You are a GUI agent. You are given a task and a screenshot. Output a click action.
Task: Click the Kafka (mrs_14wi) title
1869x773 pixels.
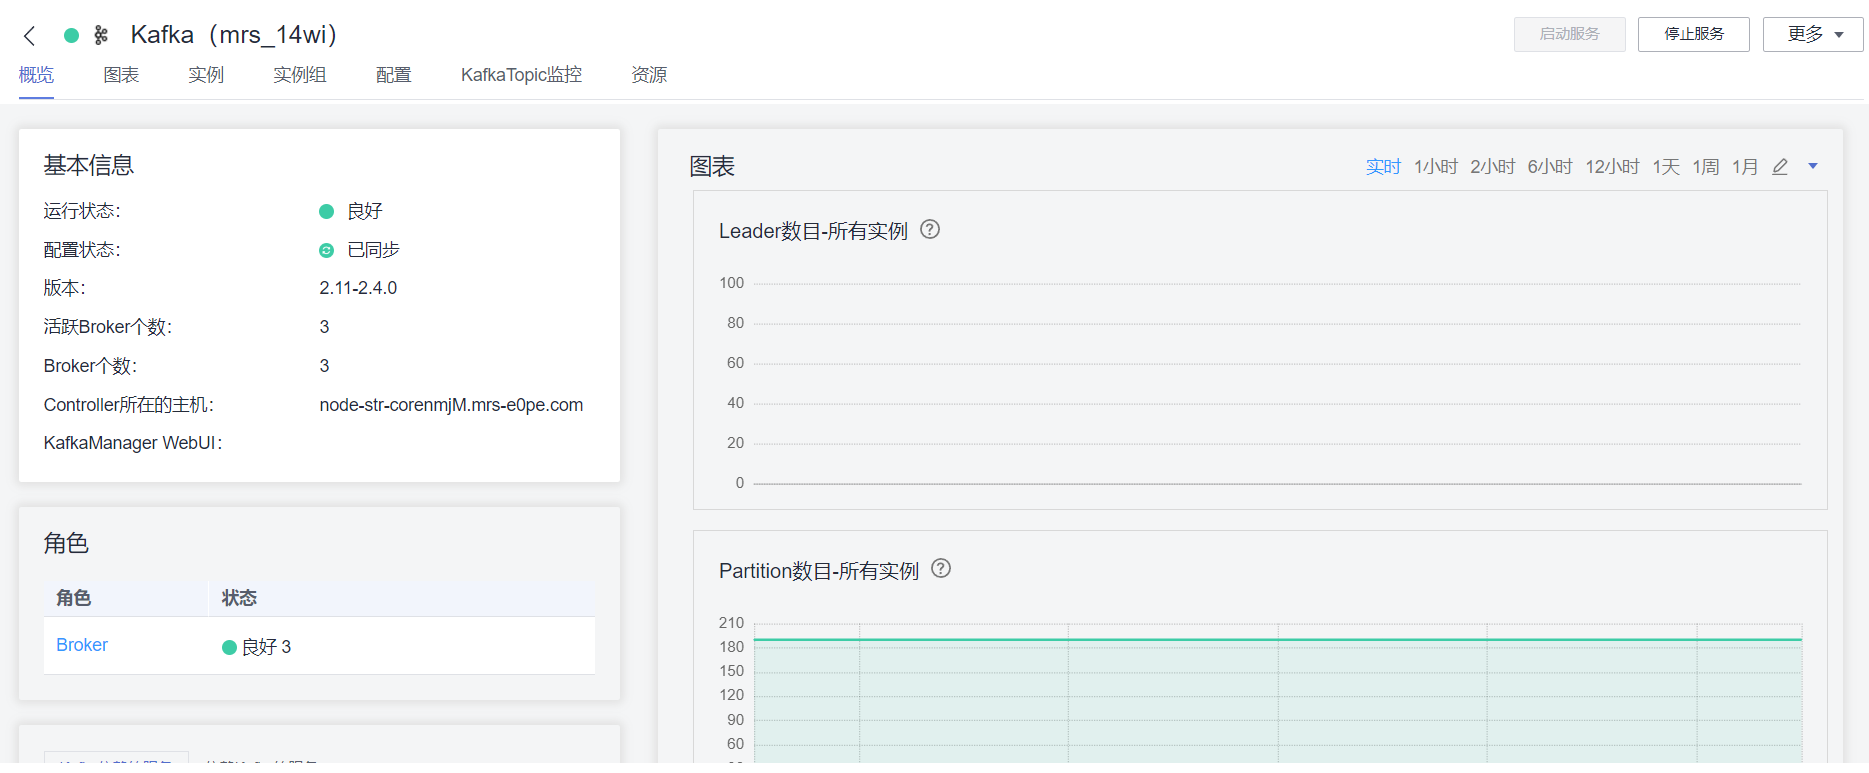[234, 35]
